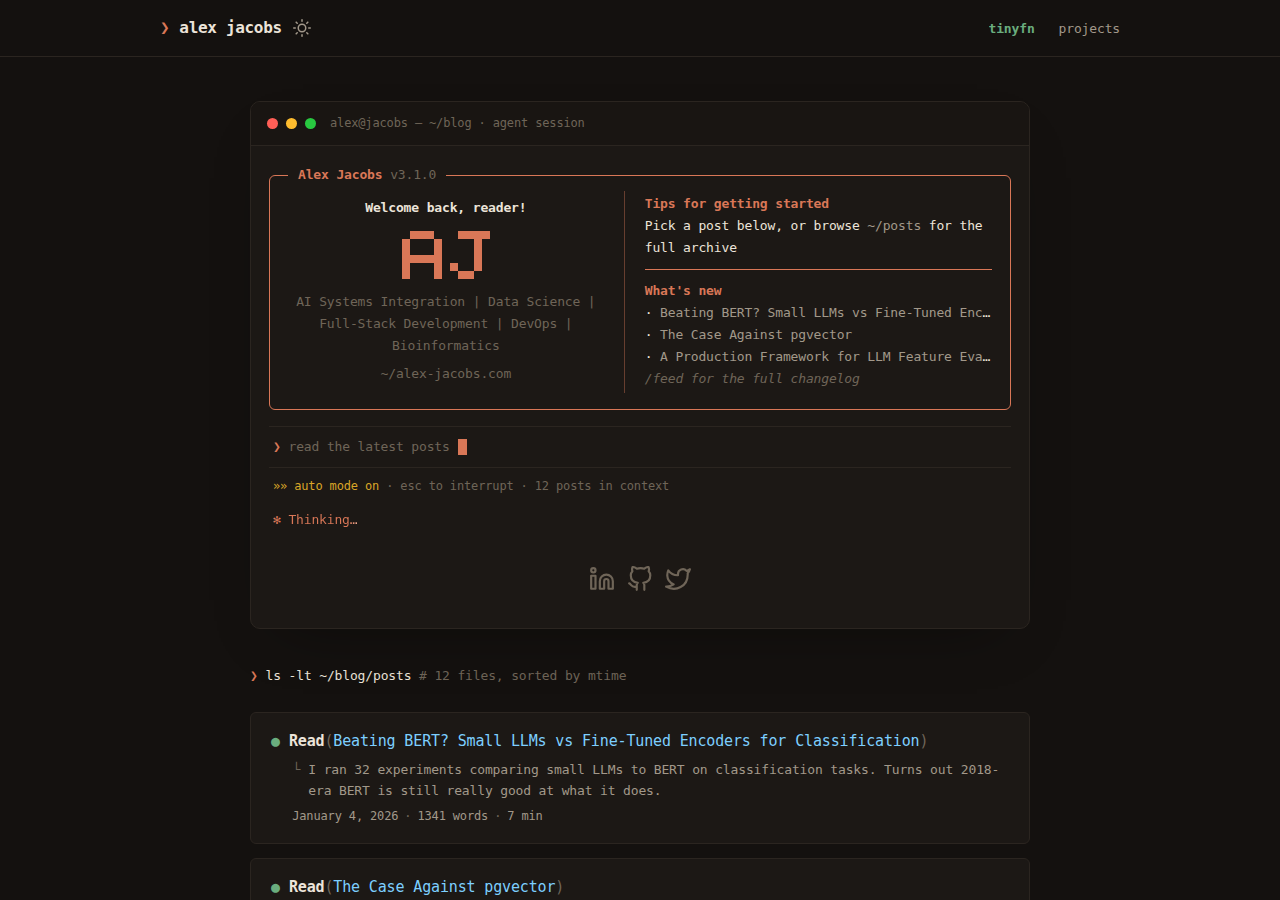
Task: Click the 'Thinking…' status line
Action: (x=315, y=519)
